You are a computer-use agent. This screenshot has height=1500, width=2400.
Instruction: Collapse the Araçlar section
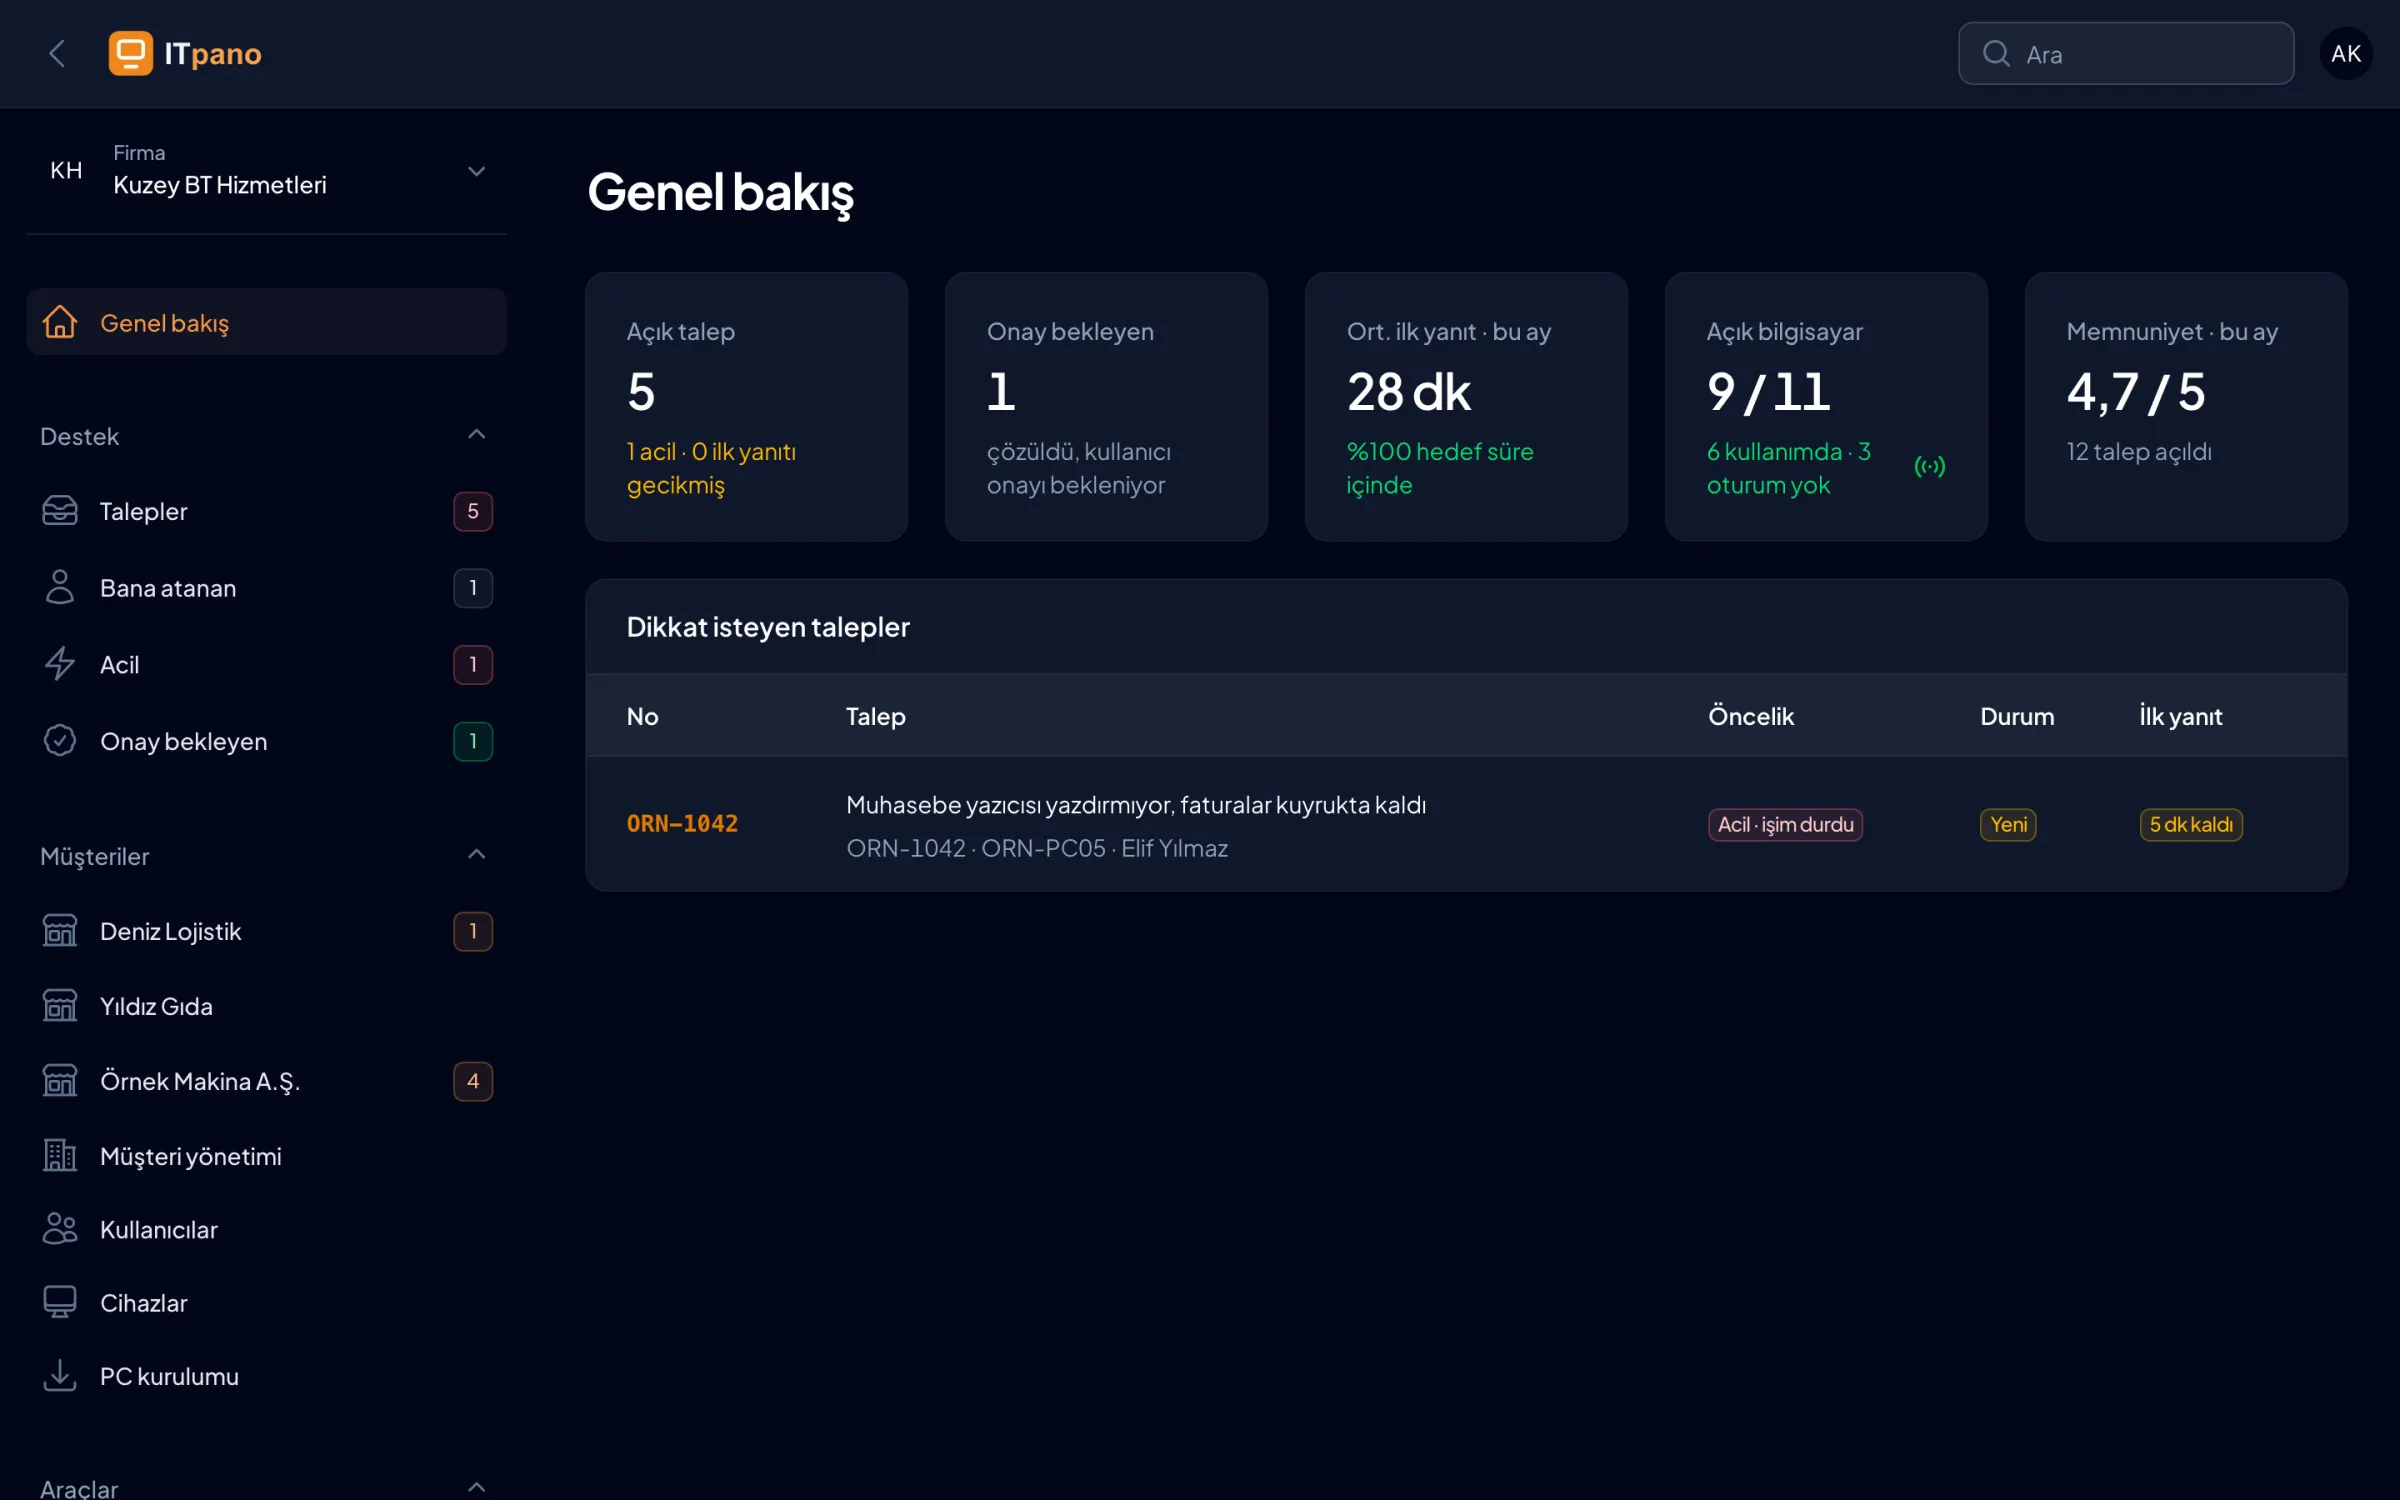coord(477,1488)
